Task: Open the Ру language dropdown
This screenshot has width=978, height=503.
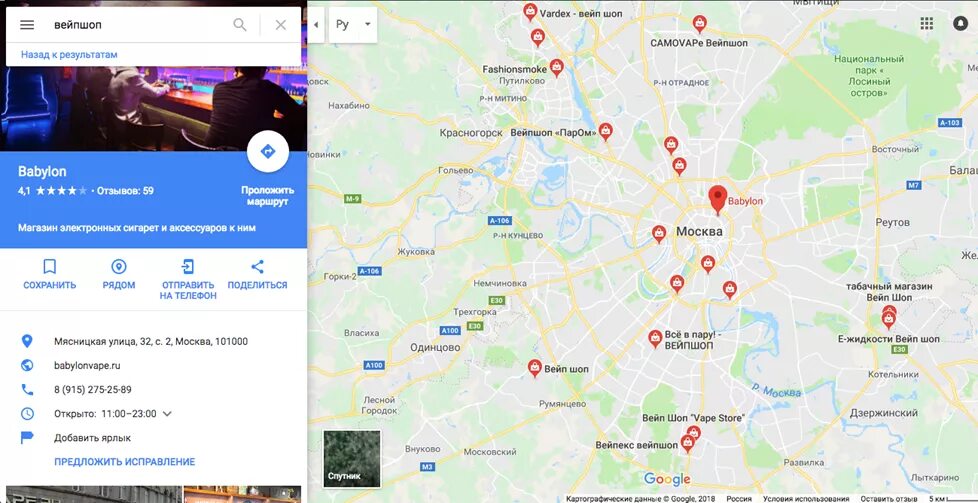Action: point(353,25)
